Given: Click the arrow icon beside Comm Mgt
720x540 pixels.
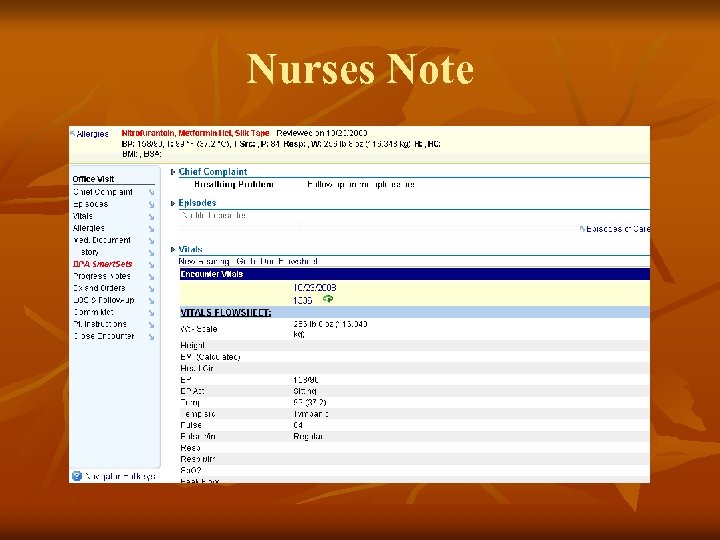Looking at the screenshot, I should (x=152, y=313).
